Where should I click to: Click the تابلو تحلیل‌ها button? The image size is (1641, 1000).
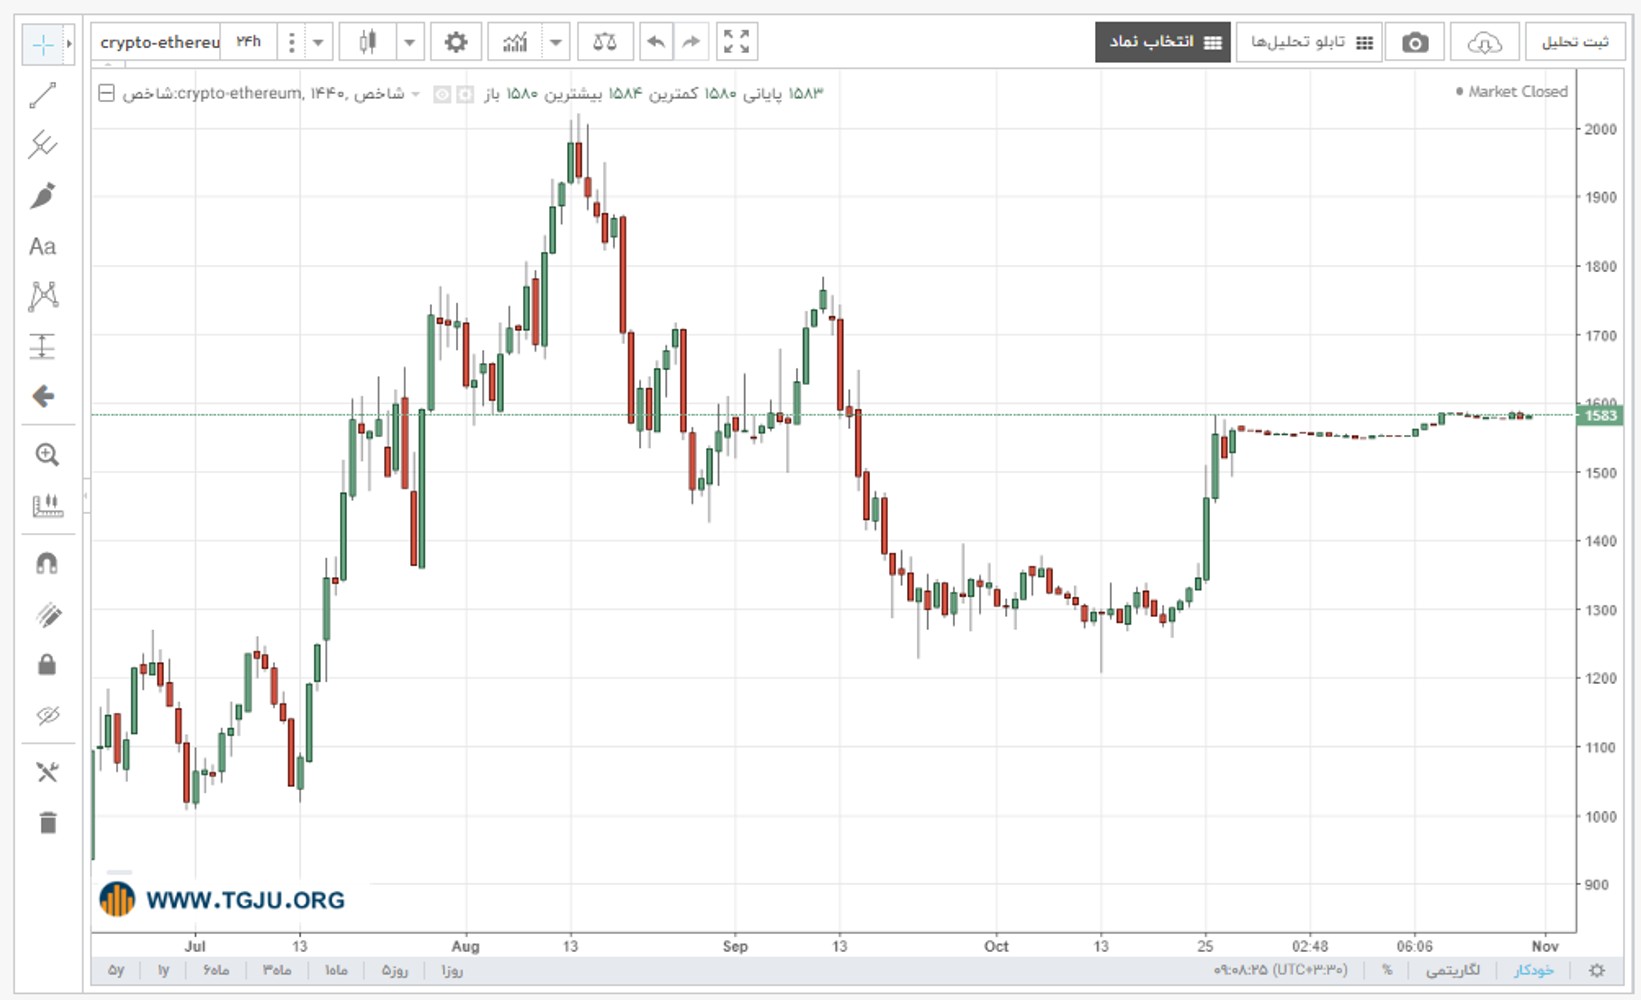coord(1309,42)
